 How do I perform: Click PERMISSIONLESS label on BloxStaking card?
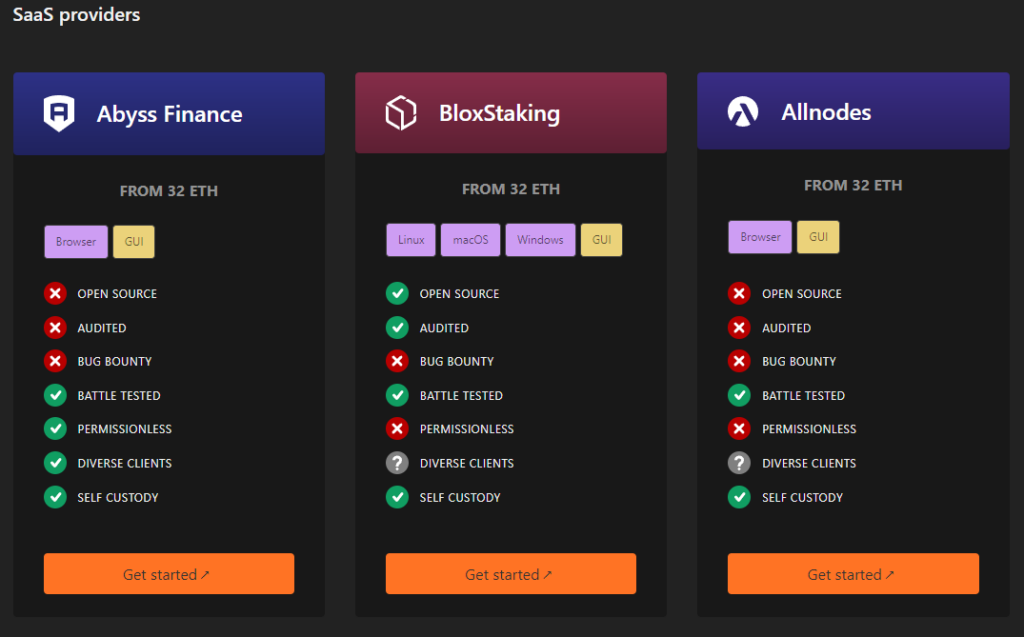(466, 429)
